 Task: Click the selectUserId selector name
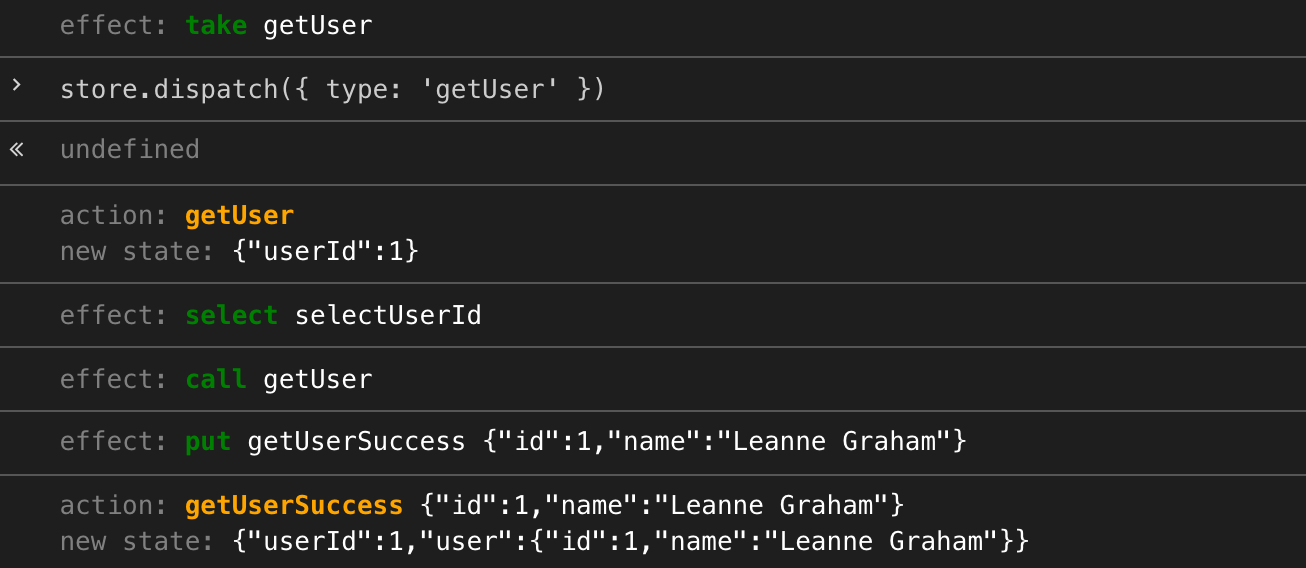click(x=388, y=316)
